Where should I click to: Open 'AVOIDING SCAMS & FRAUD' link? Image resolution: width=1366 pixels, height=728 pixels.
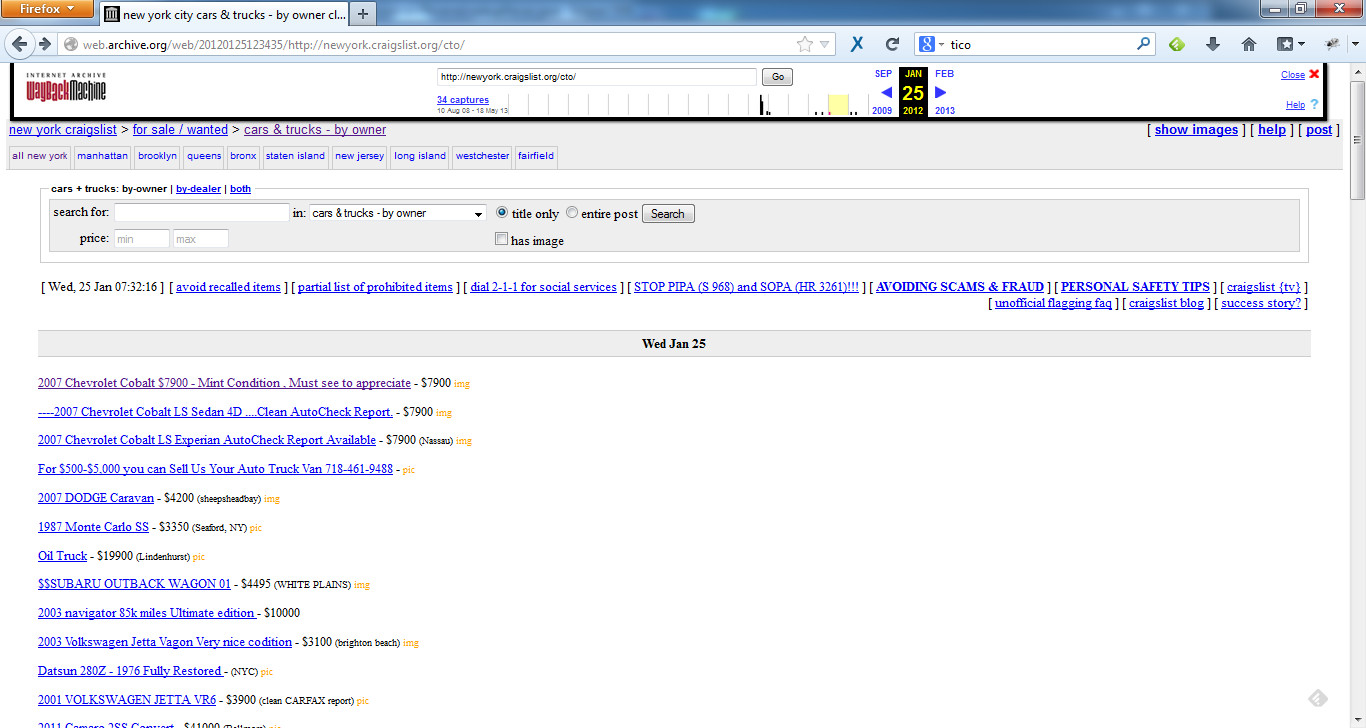[x=960, y=287]
